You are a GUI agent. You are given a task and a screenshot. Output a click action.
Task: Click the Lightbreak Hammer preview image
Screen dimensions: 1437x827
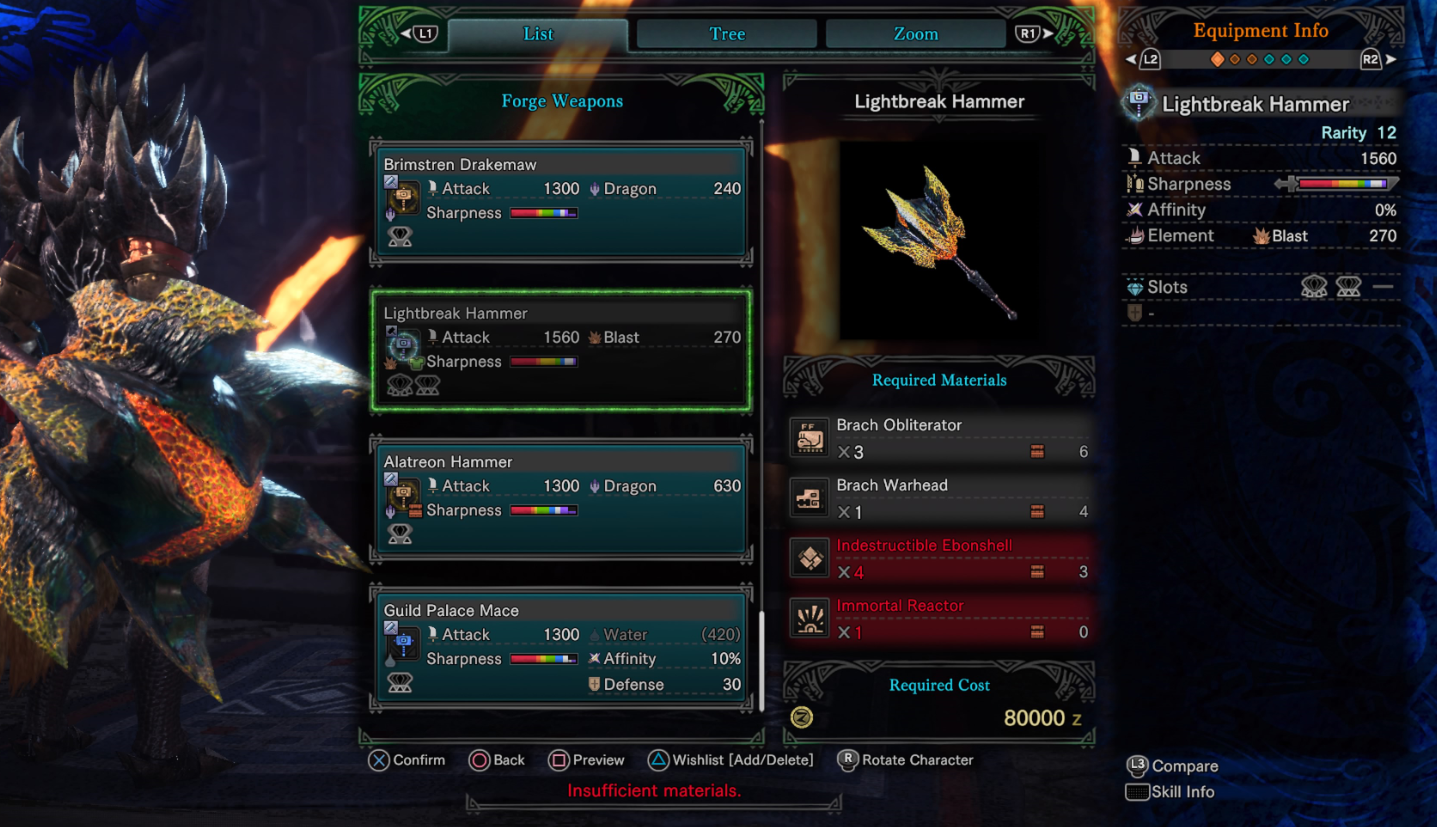(939, 243)
